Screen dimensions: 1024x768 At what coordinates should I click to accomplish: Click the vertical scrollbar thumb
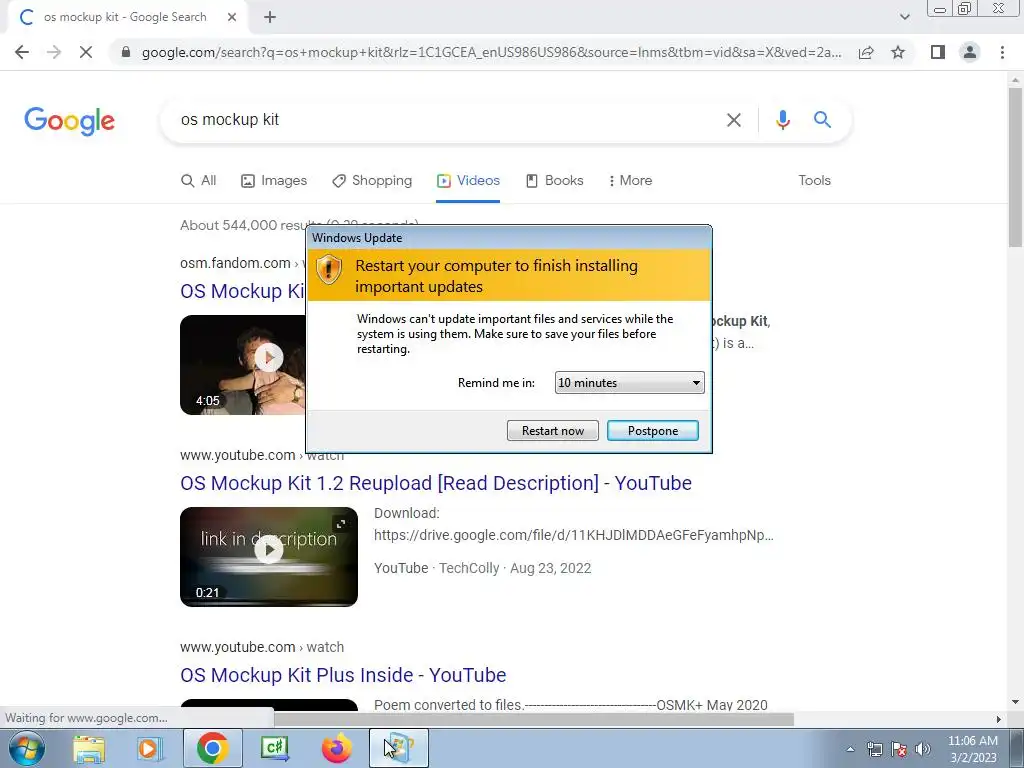[x=1015, y=167]
